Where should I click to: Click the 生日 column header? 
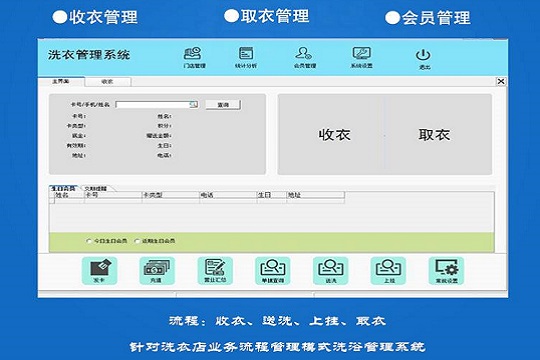coord(272,195)
